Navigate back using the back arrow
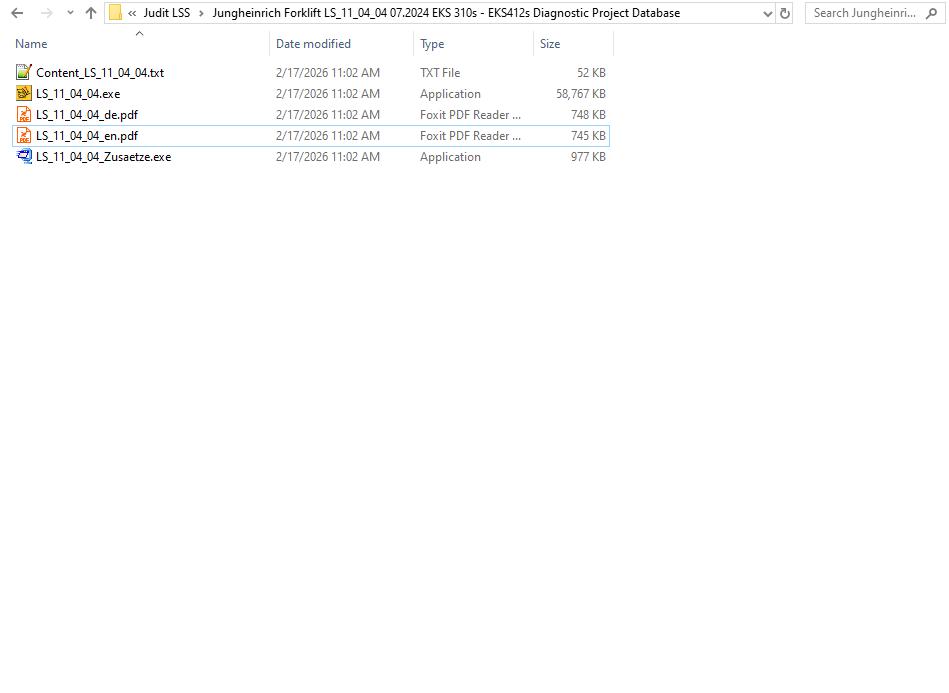This screenshot has width=949, height=693. tap(16, 13)
